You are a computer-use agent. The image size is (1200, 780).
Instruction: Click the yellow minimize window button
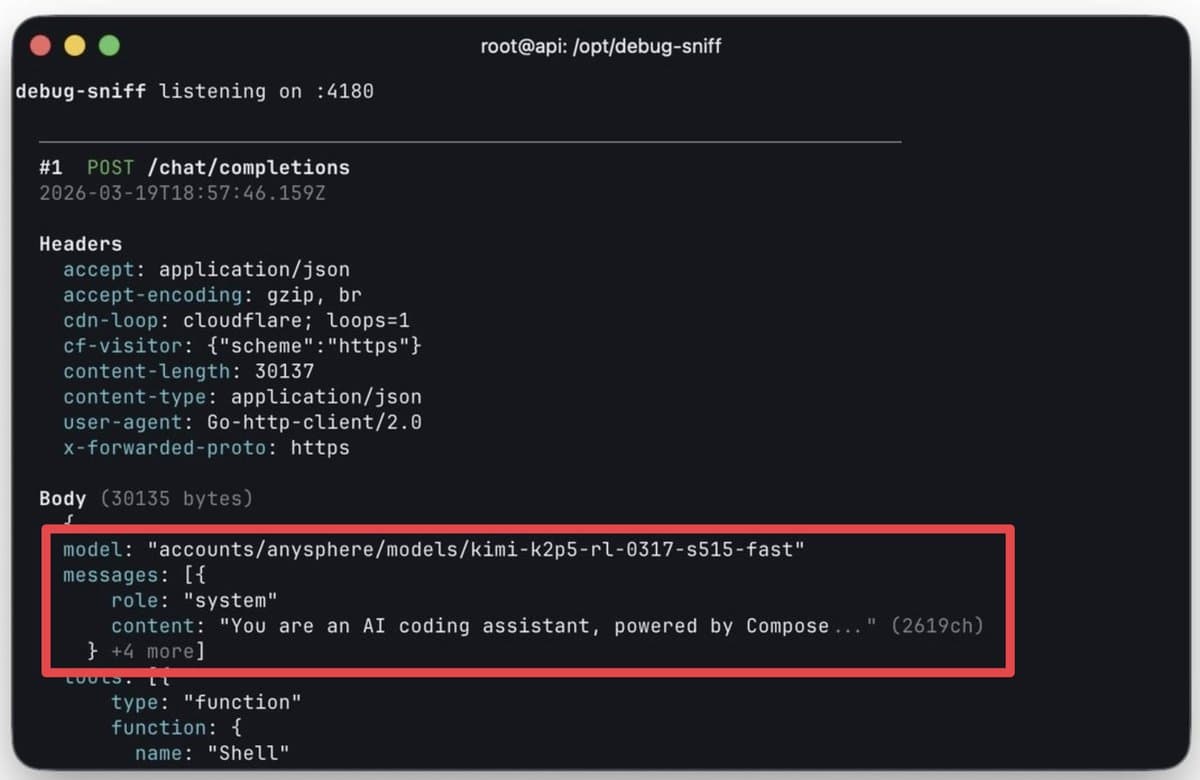point(75,45)
